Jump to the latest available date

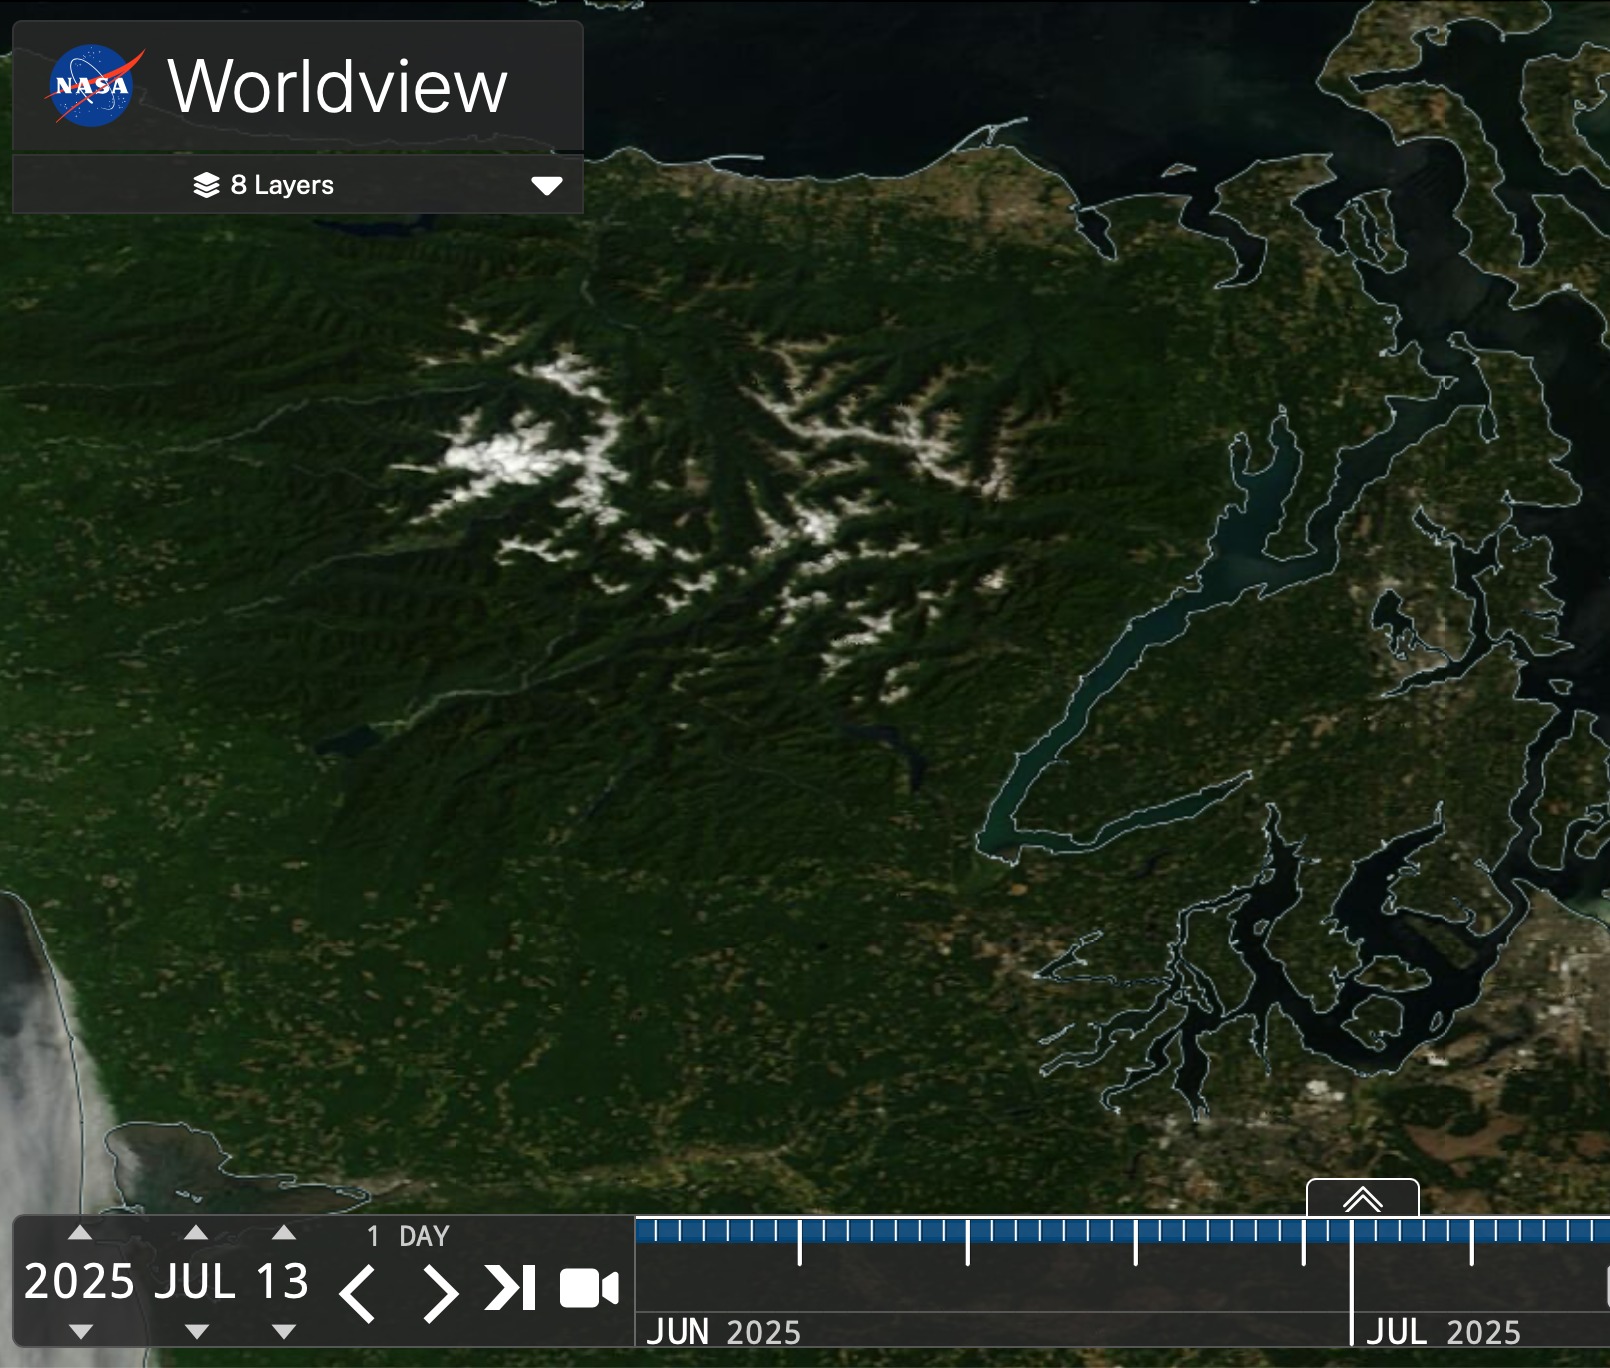[x=511, y=1288]
